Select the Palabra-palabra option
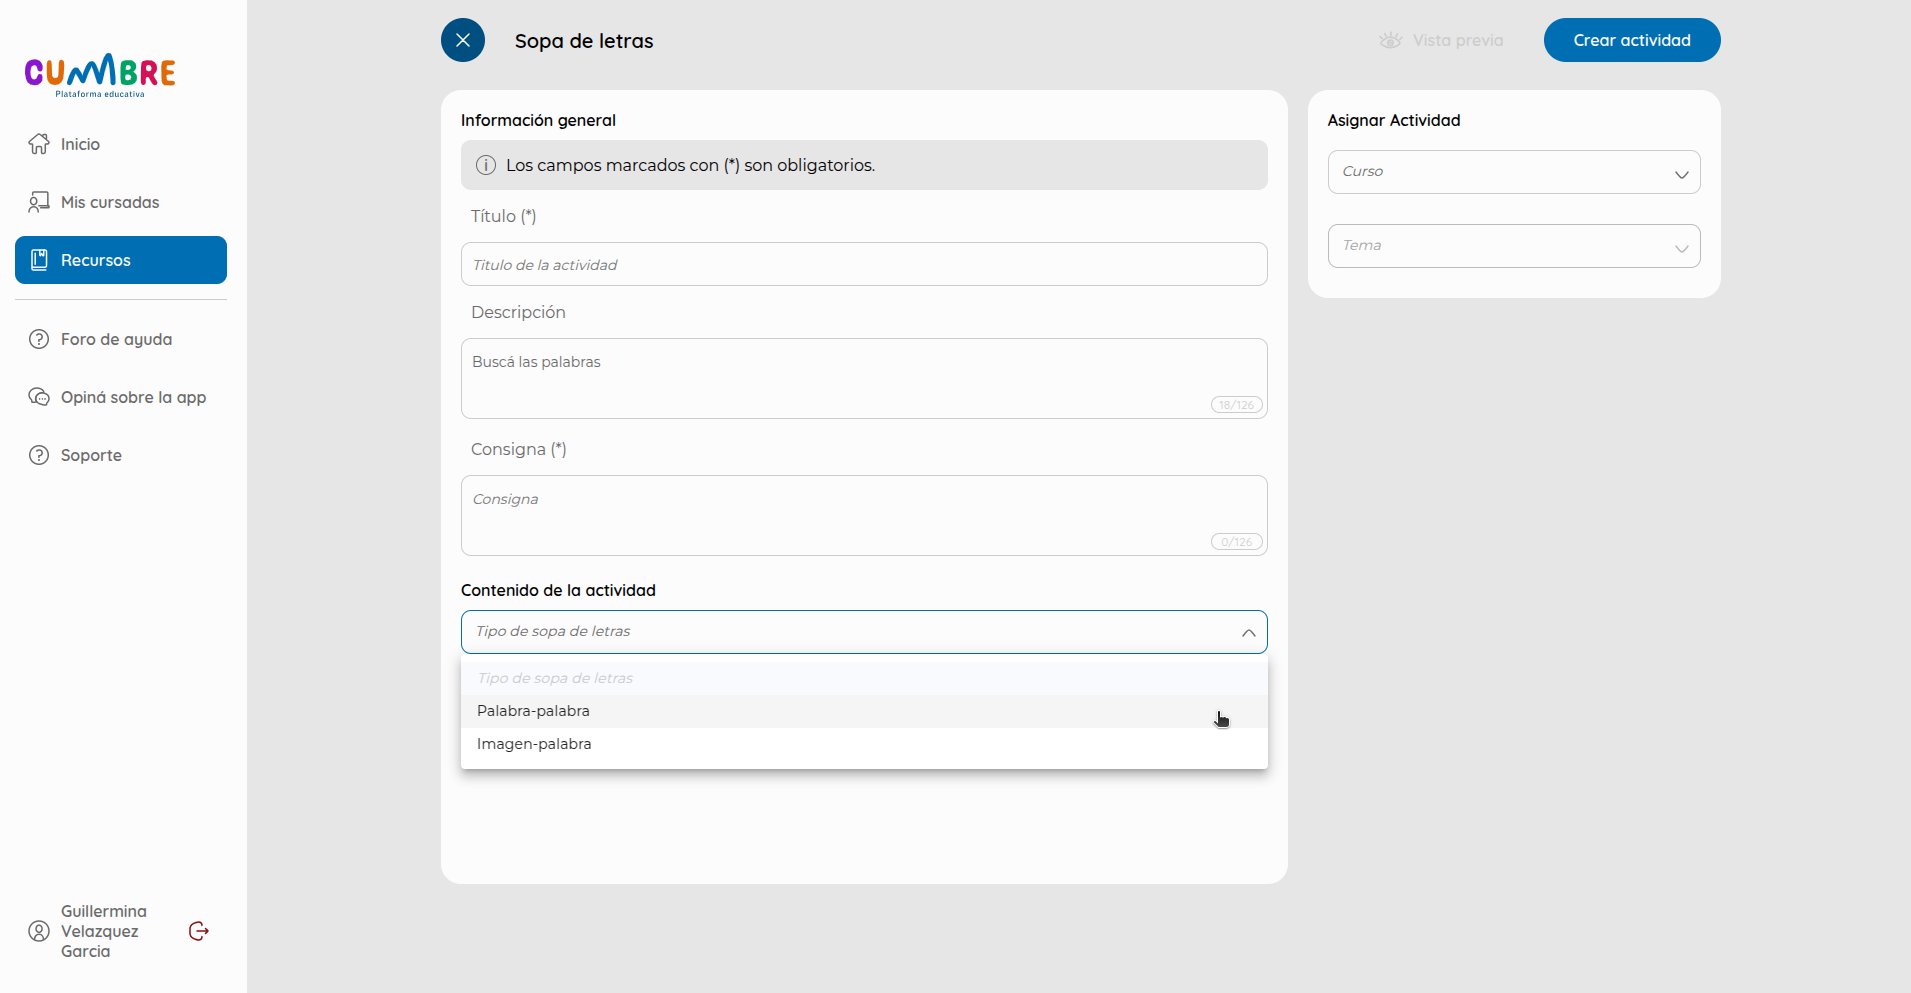This screenshot has width=1911, height=993. 864,711
